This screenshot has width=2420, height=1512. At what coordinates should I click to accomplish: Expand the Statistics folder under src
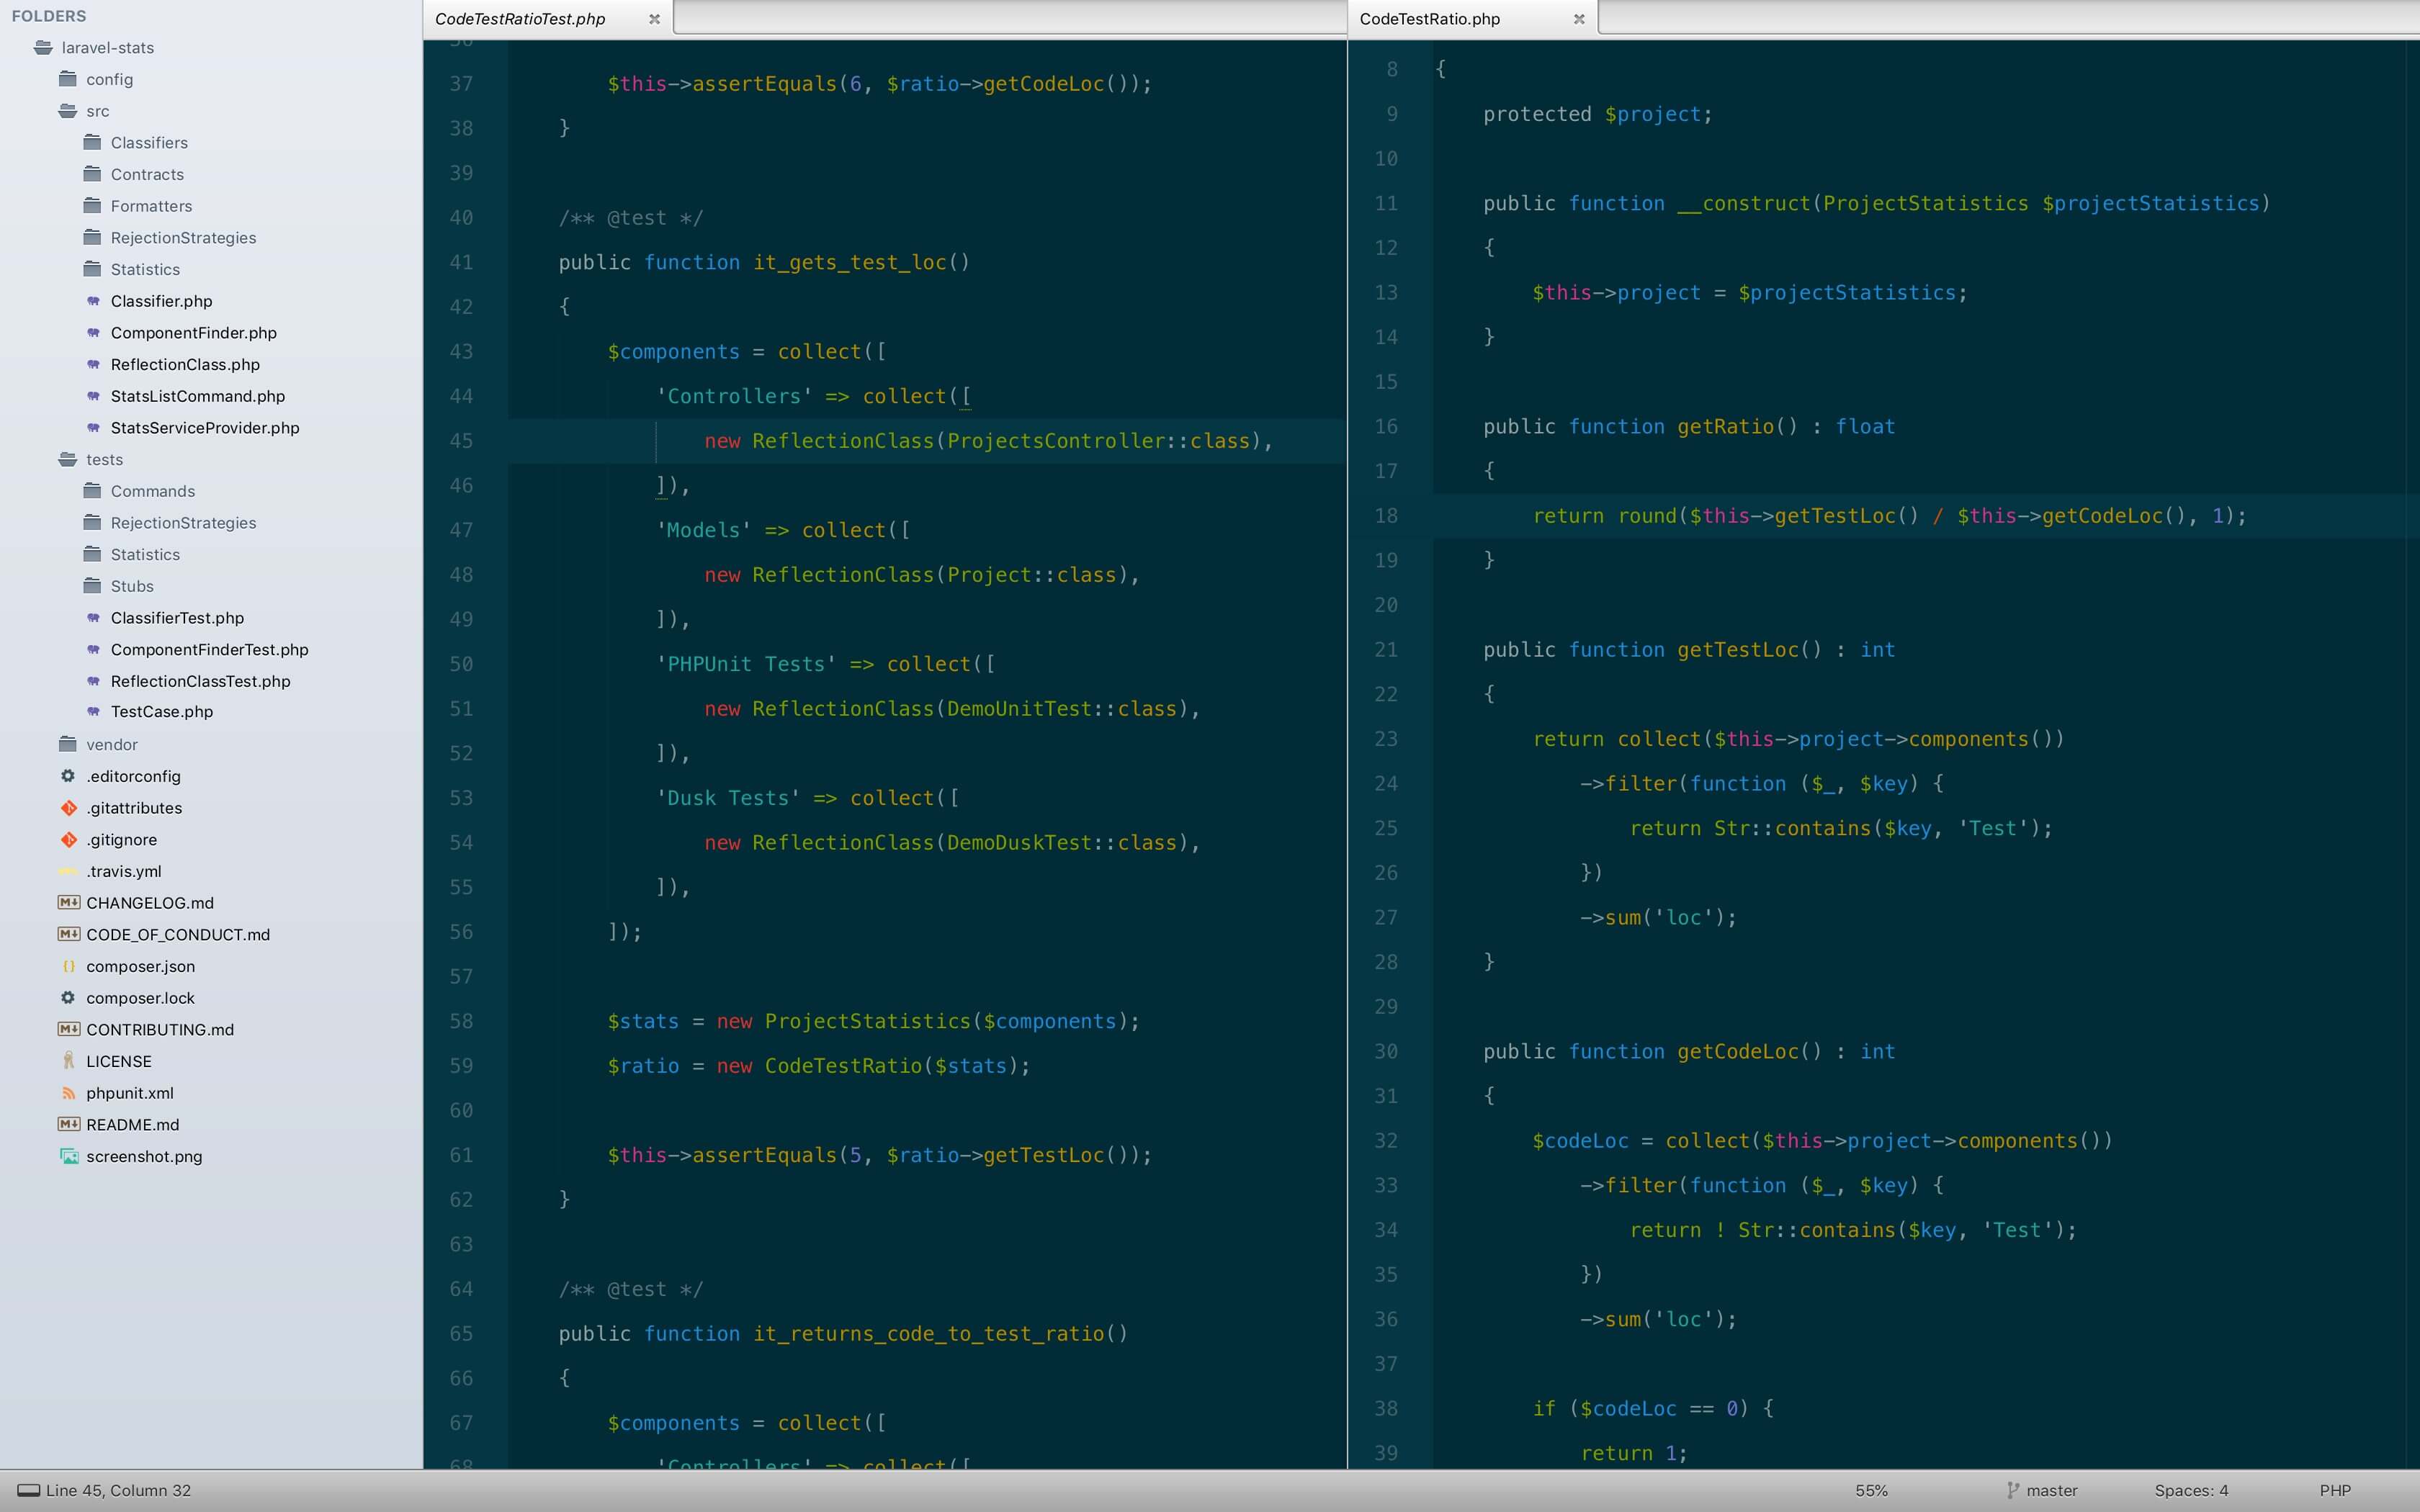pyautogui.click(x=145, y=269)
